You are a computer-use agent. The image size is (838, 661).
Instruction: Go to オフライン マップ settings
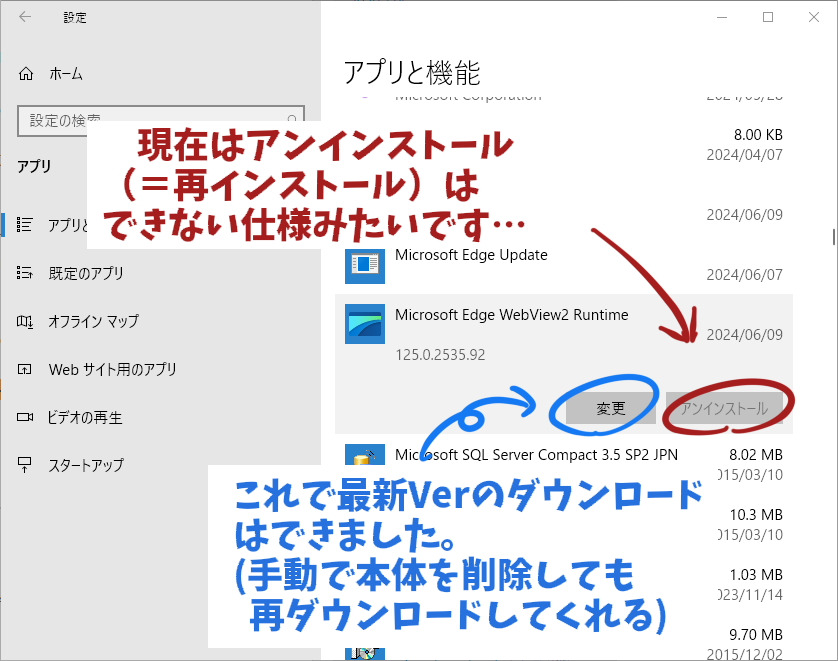93,321
